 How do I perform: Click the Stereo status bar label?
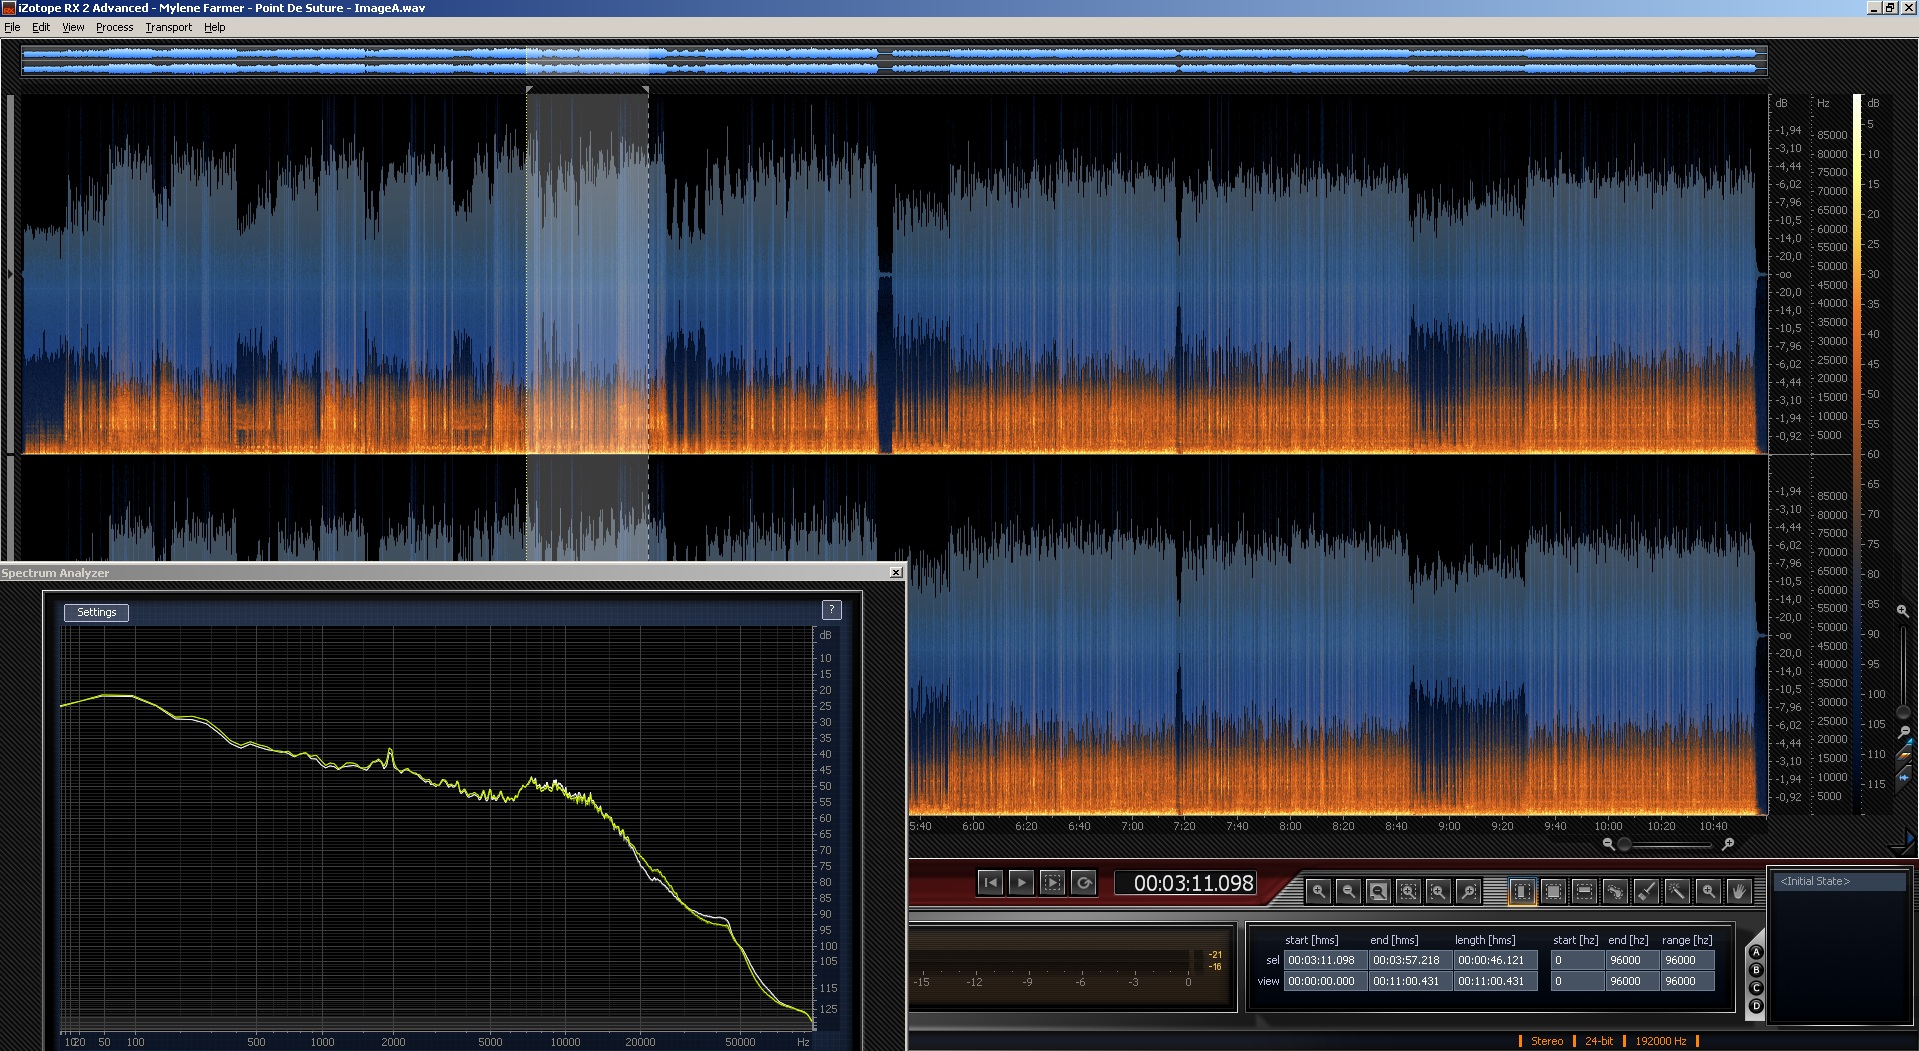click(1547, 1041)
